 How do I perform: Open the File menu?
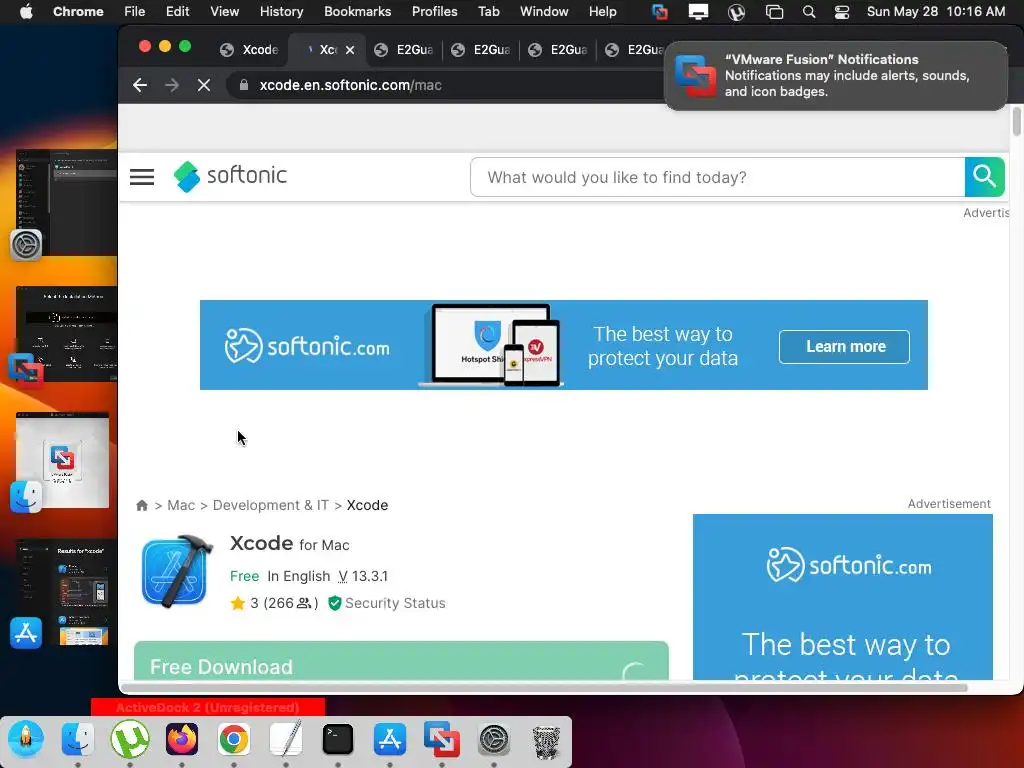pos(135,12)
